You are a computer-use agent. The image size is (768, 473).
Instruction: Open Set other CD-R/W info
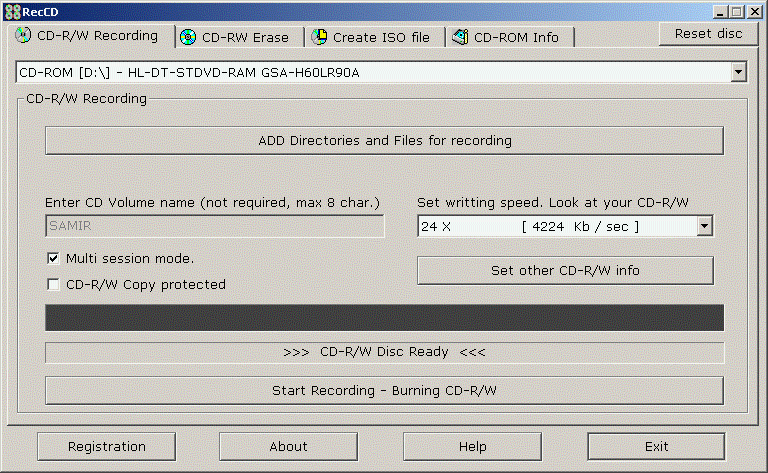point(565,270)
